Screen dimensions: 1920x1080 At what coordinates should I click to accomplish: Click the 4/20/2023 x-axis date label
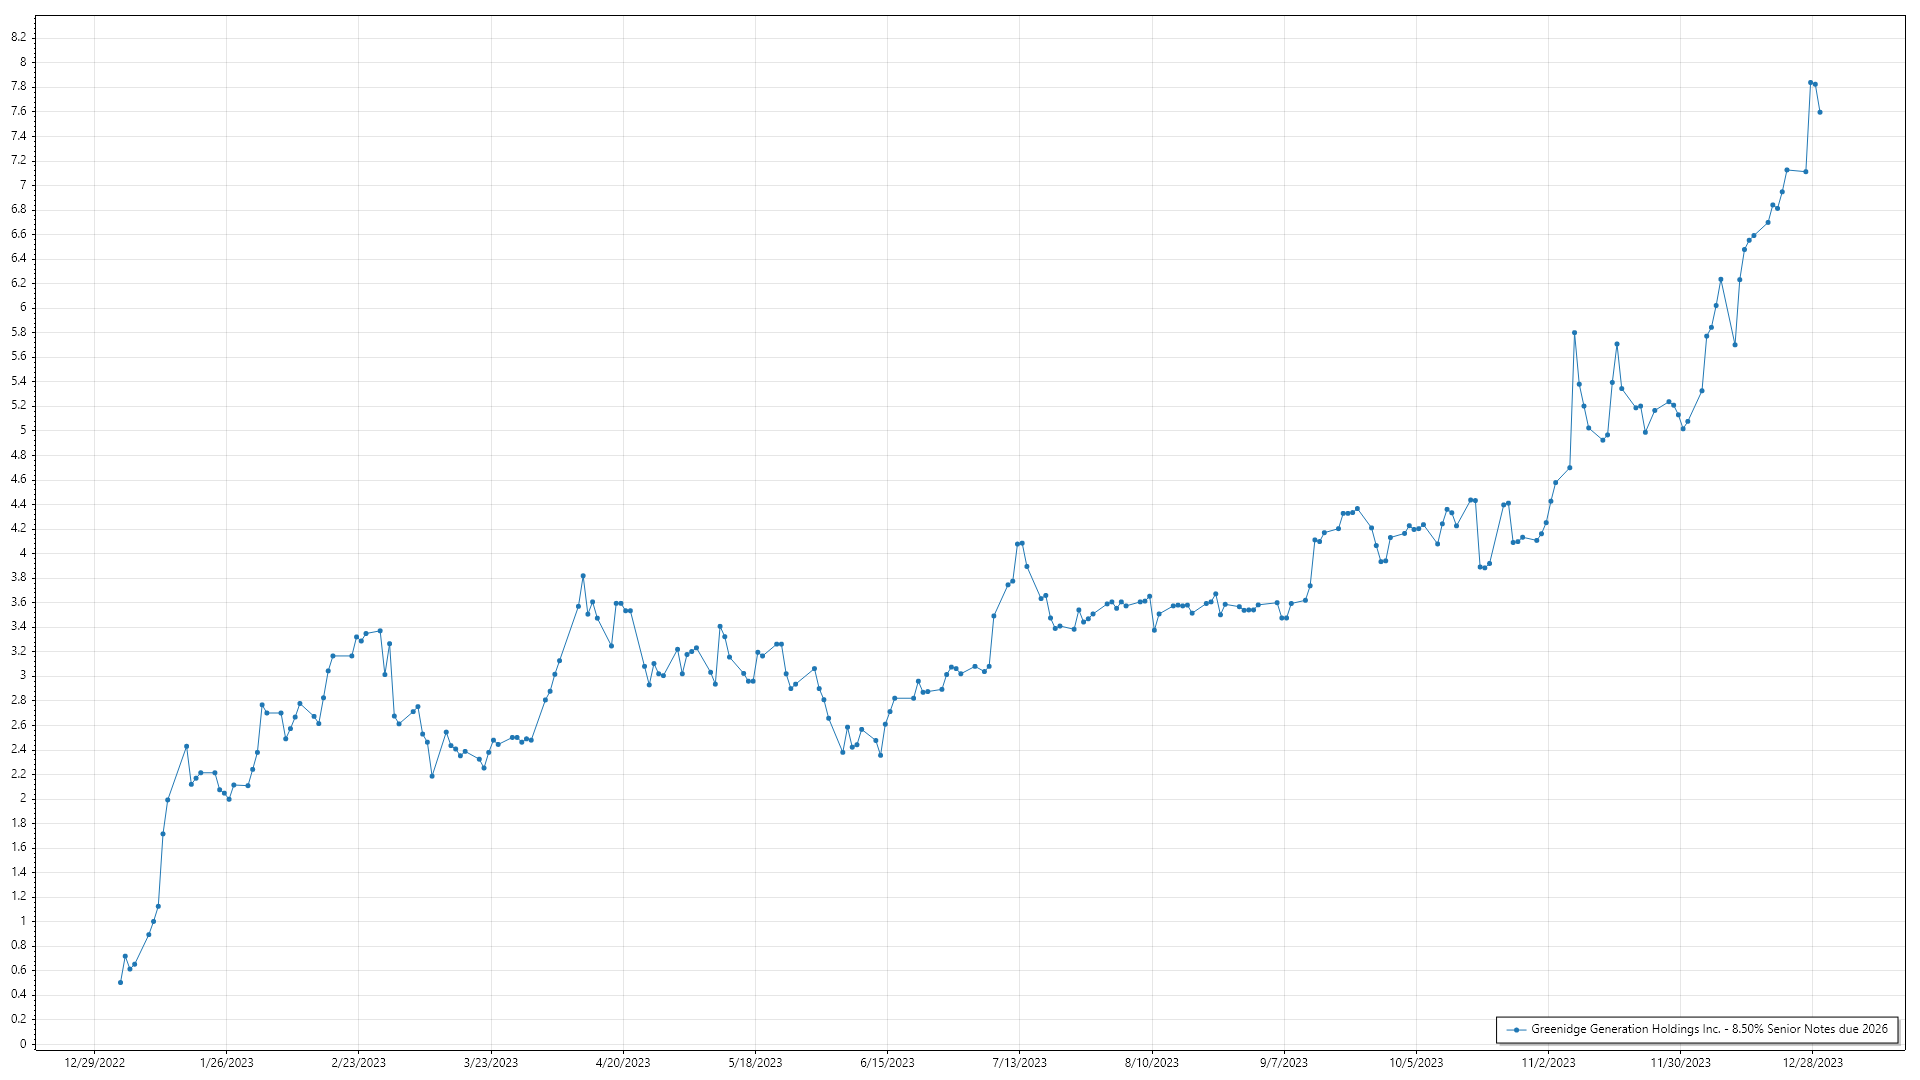coord(623,1063)
